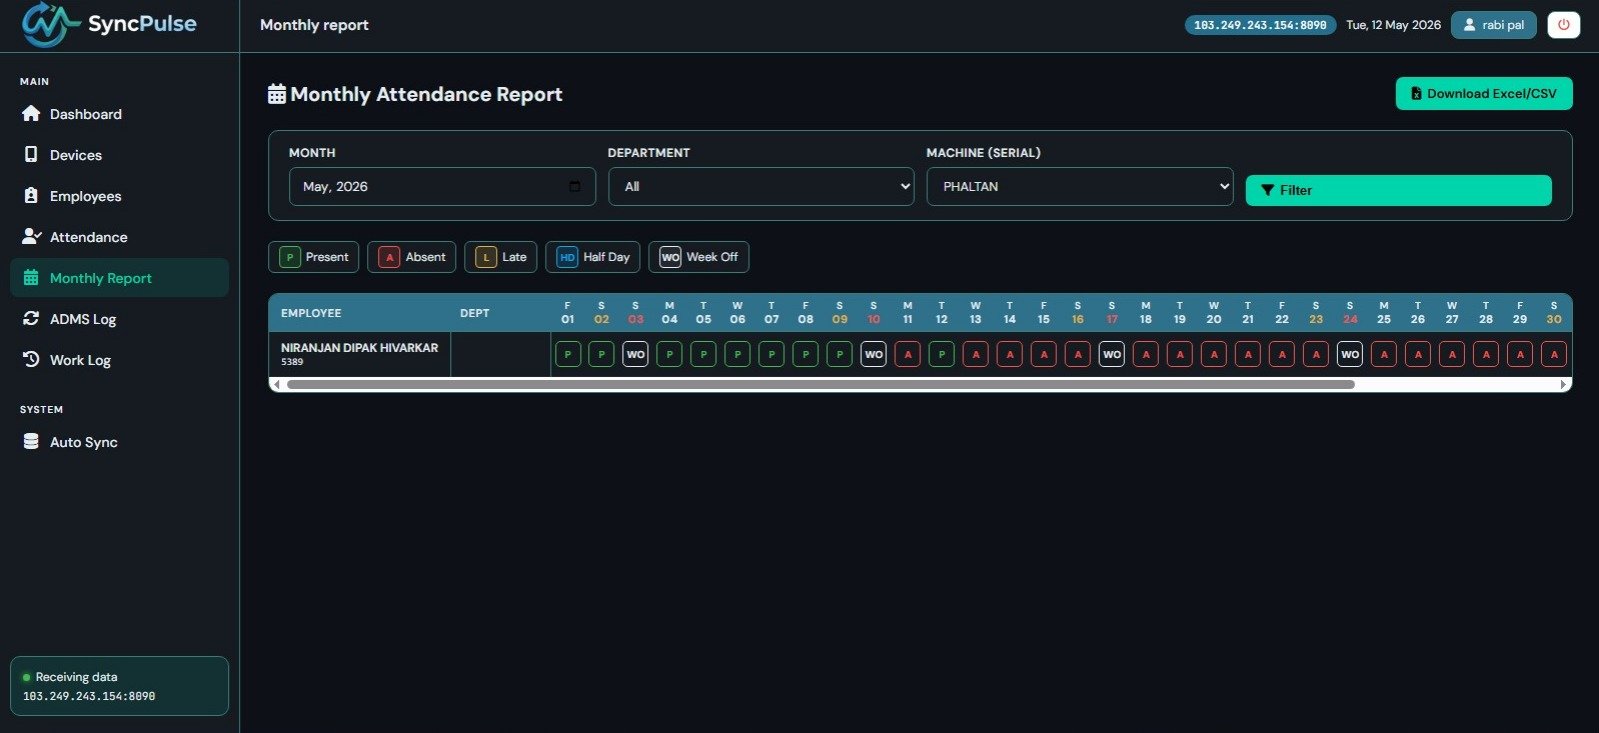Select the Monthly Report menu item
The width and height of the screenshot is (1599, 733).
(x=119, y=278)
